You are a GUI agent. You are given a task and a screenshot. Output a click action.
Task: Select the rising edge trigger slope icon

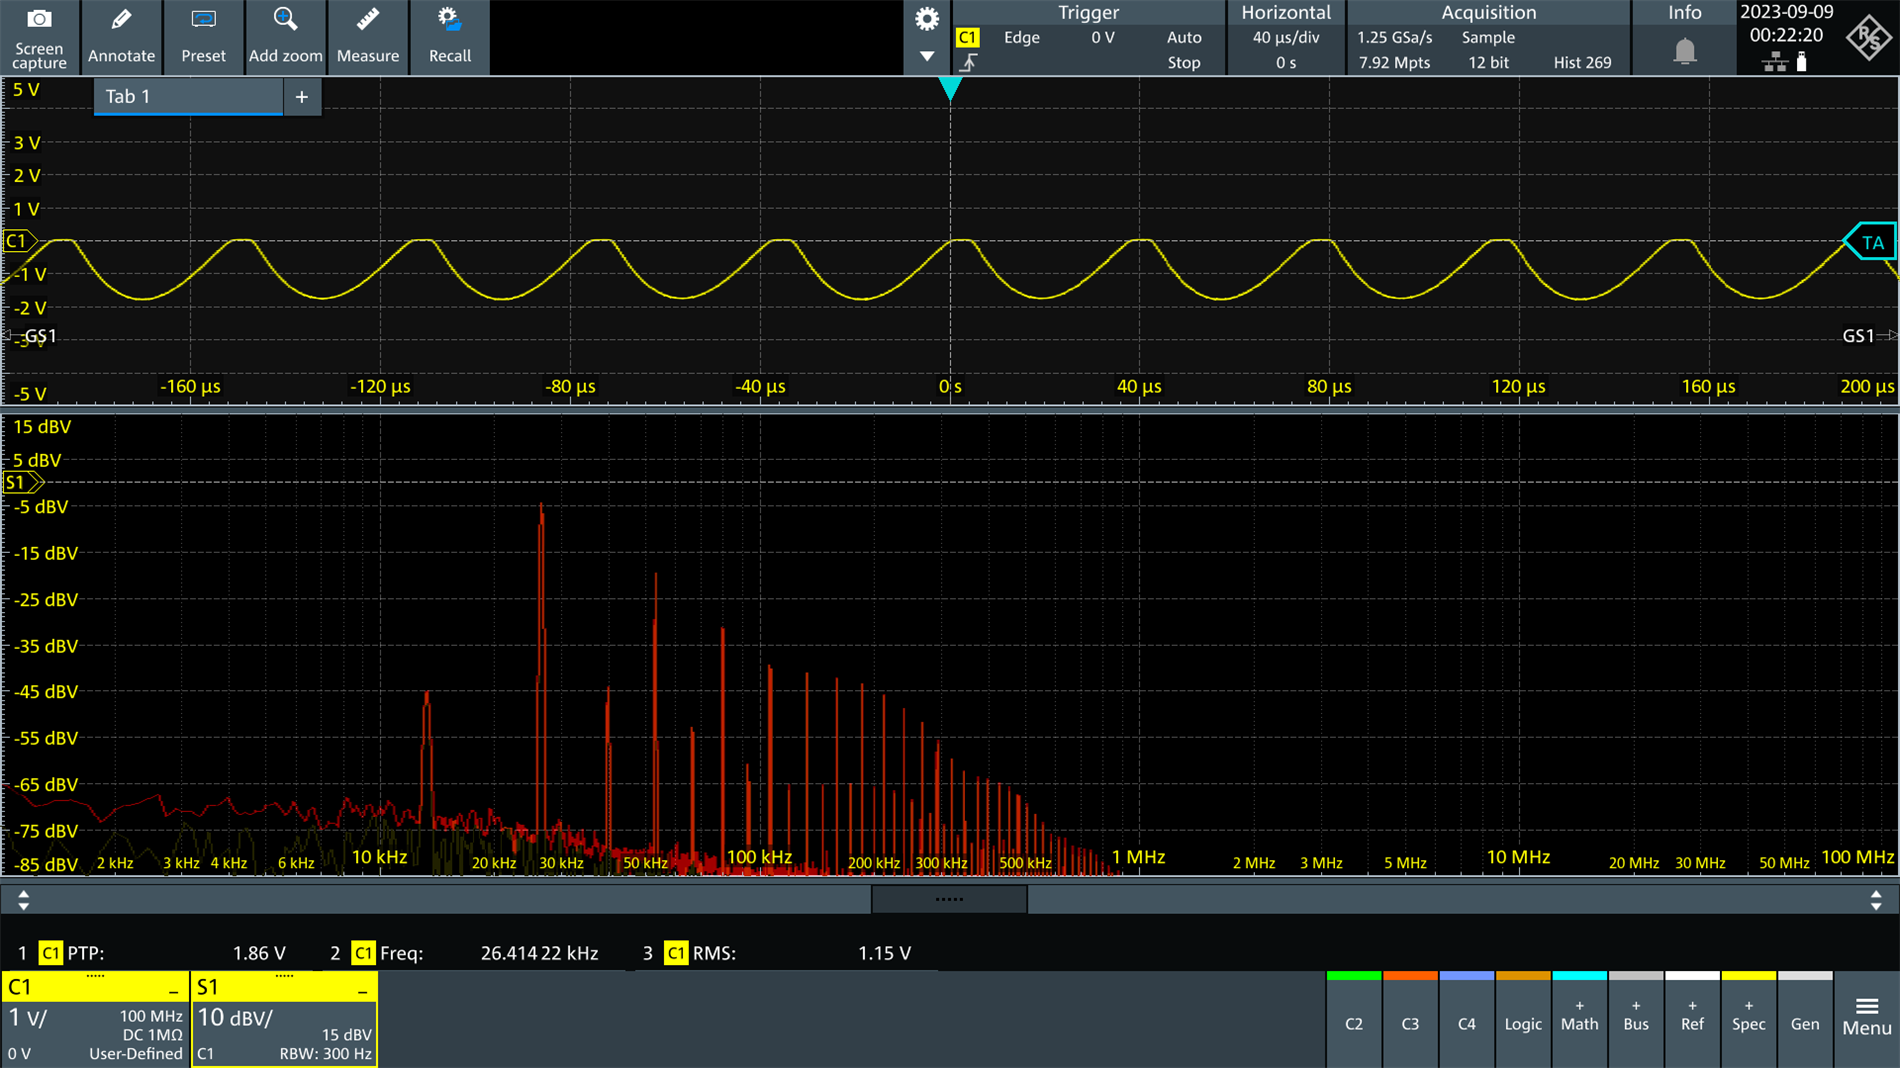968,63
